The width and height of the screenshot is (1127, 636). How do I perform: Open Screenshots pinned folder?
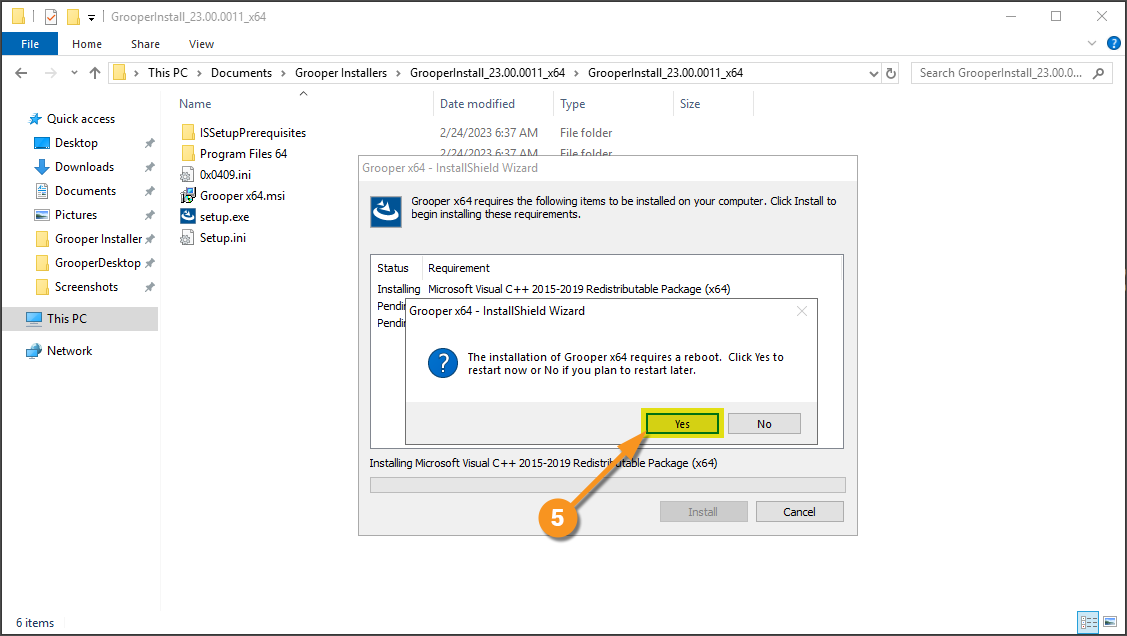click(x=86, y=287)
